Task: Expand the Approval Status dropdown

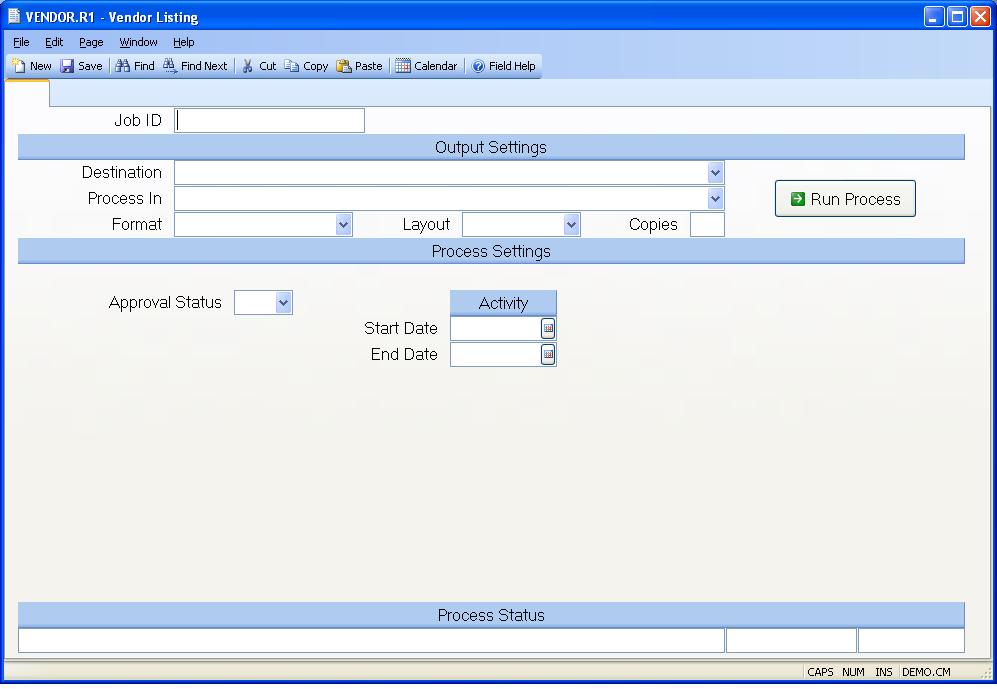Action: point(283,303)
